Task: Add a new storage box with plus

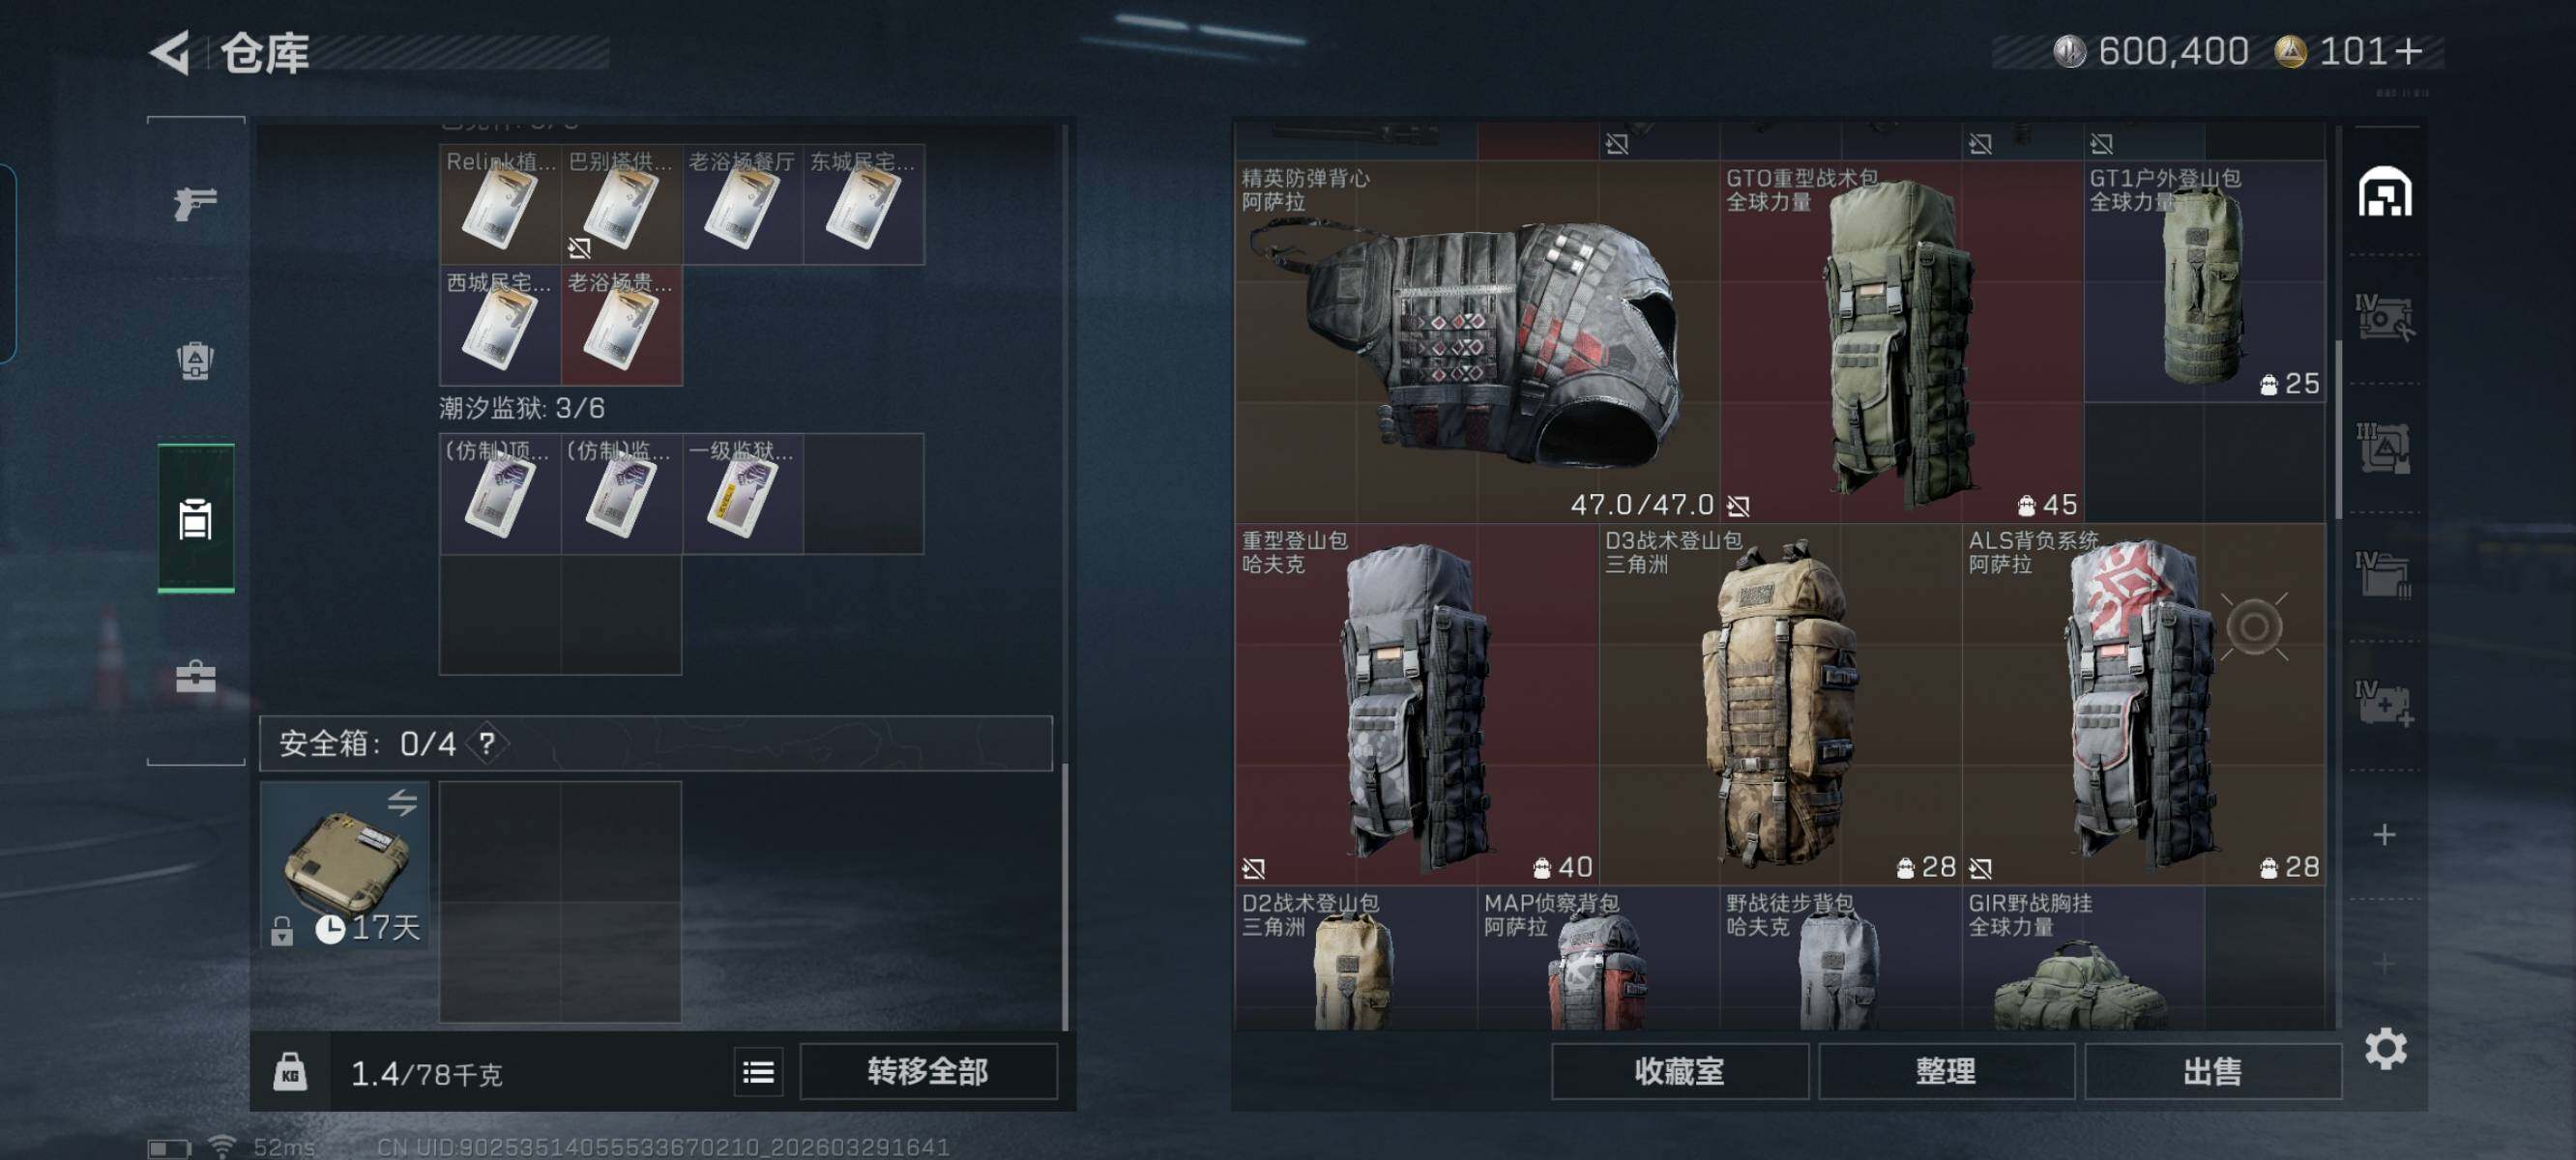Action: click(x=2384, y=834)
